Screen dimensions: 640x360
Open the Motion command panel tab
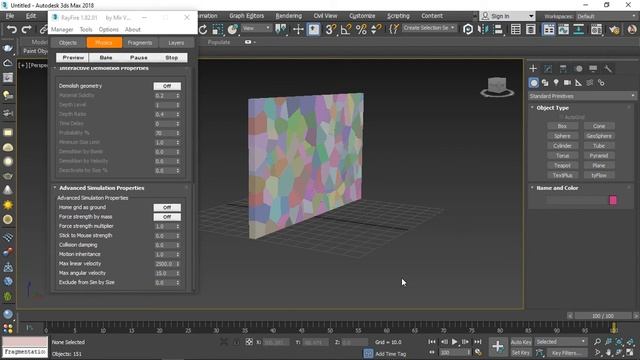coord(578,69)
